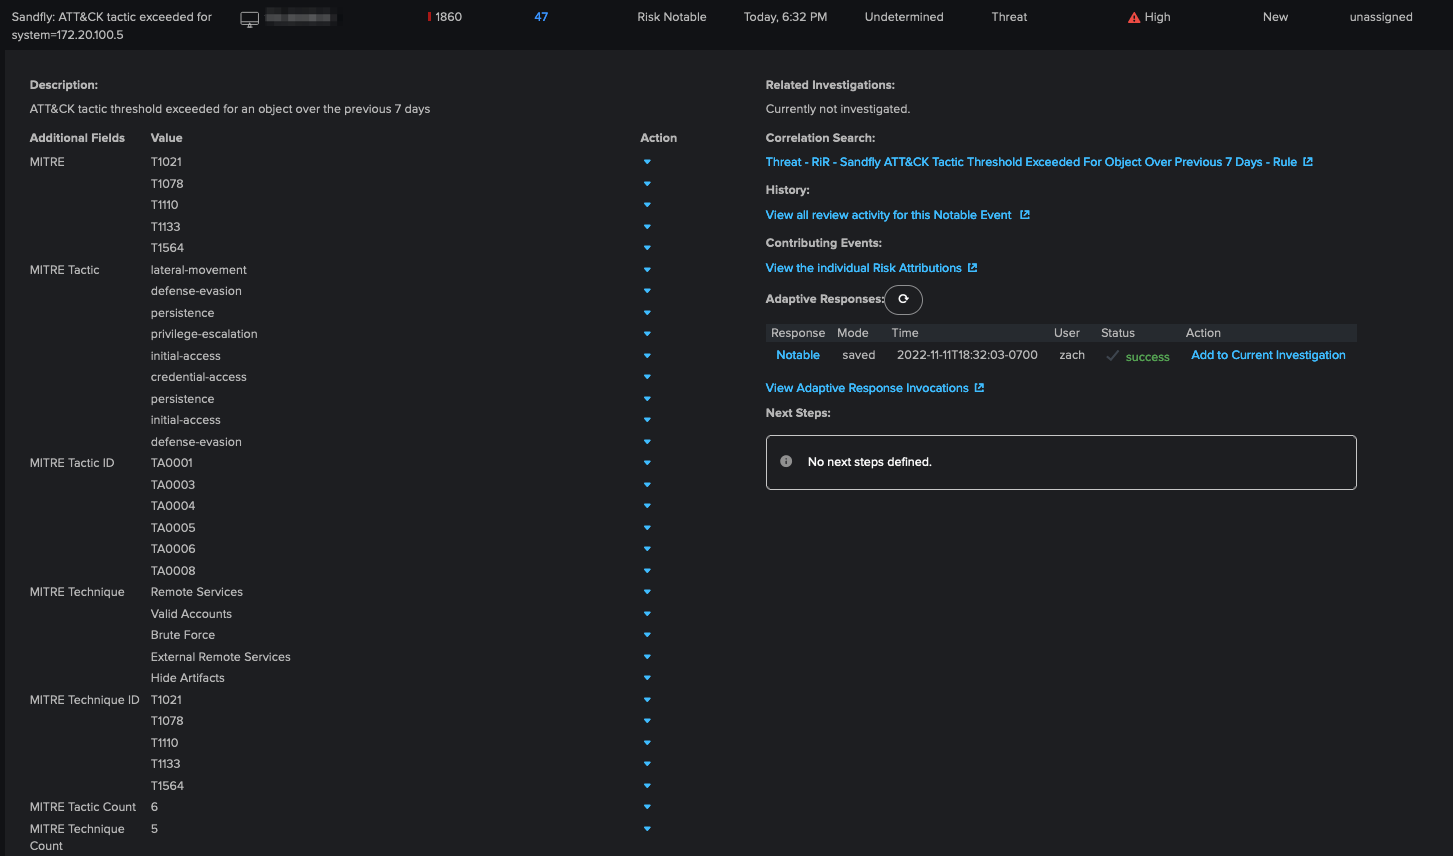Click info icon in Next Steps box
1453x856 pixels.
click(x=786, y=462)
